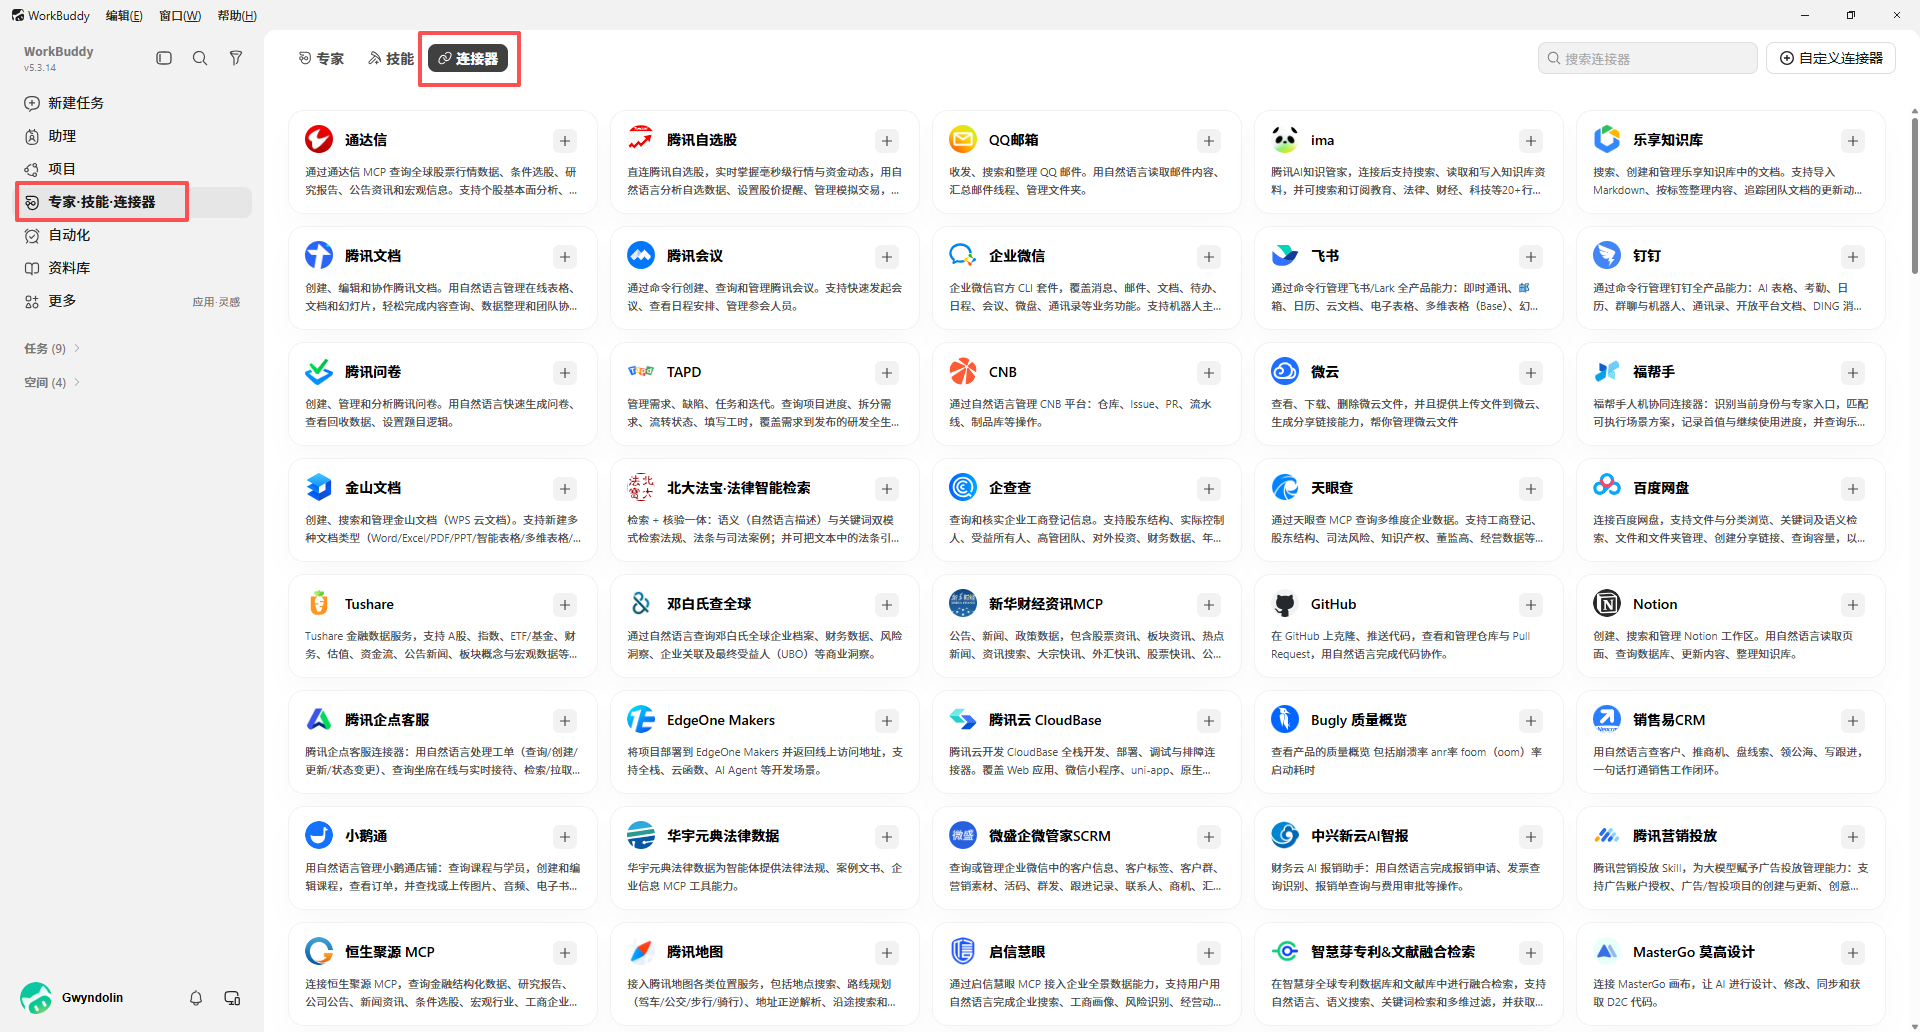This screenshot has width=1920, height=1032.
Task: Click the filter funnel icon in sidebar
Action: [x=236, y=58]
